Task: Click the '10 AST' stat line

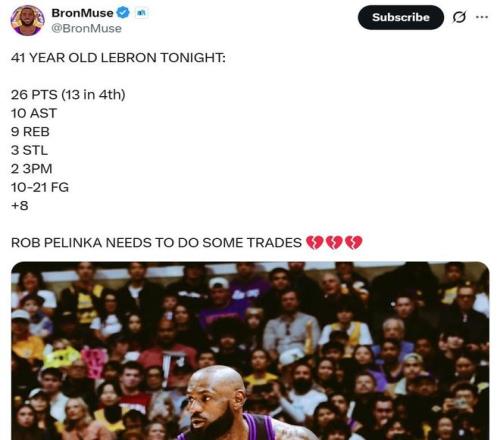Action: click(x=34, y=113)
